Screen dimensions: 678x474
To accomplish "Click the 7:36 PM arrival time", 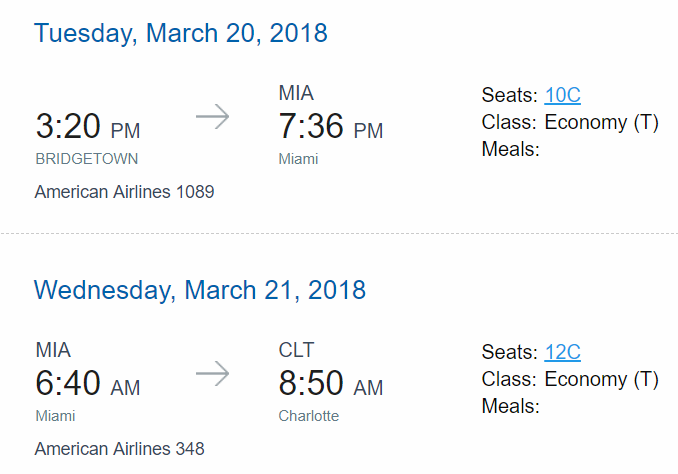I will (x=331, y=126).
